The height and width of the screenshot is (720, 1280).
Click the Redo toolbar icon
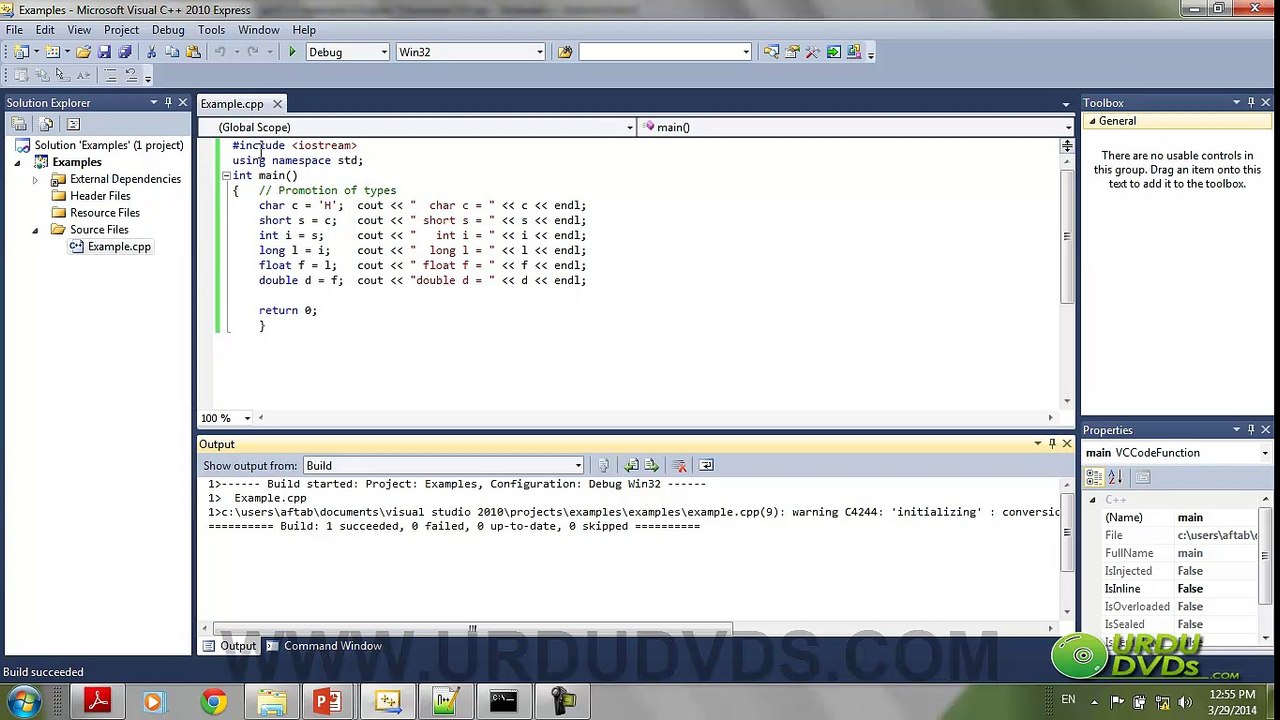[252, 52]
